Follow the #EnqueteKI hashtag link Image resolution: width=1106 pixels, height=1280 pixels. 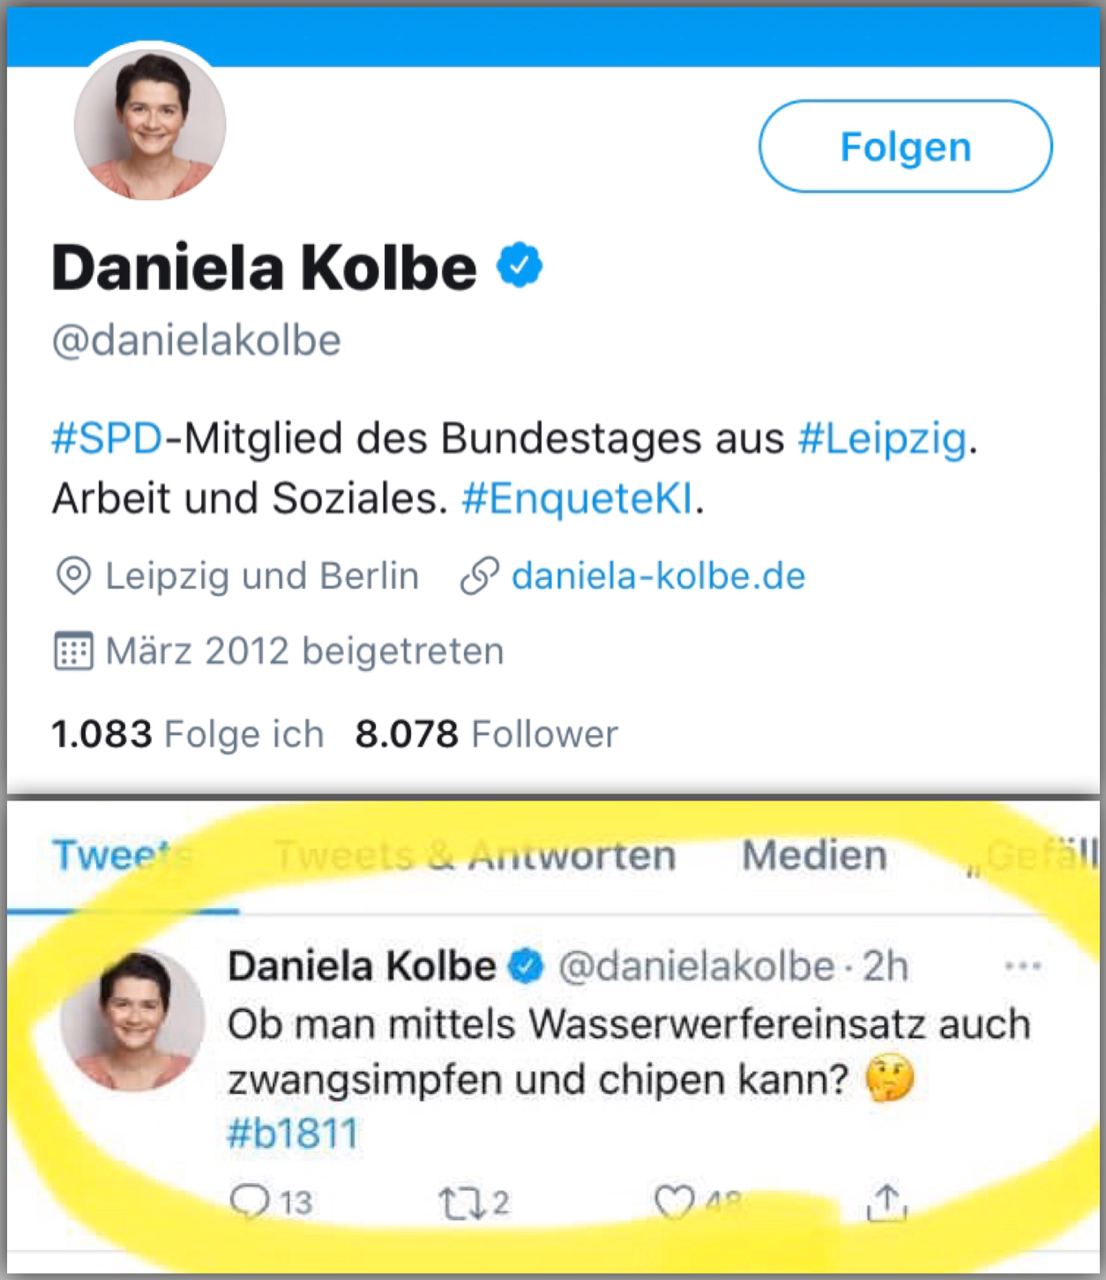tap(577, 498)
